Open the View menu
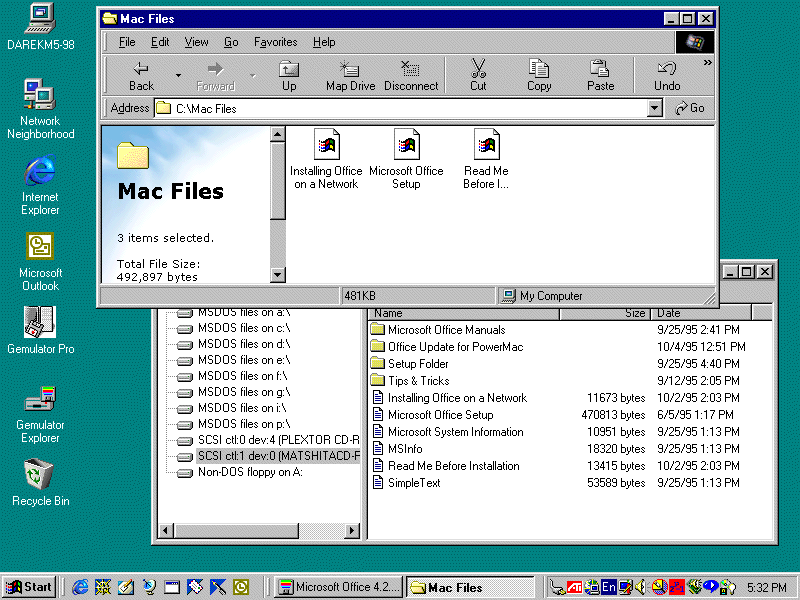Screen dimensions: 800x600 point(196,42)
